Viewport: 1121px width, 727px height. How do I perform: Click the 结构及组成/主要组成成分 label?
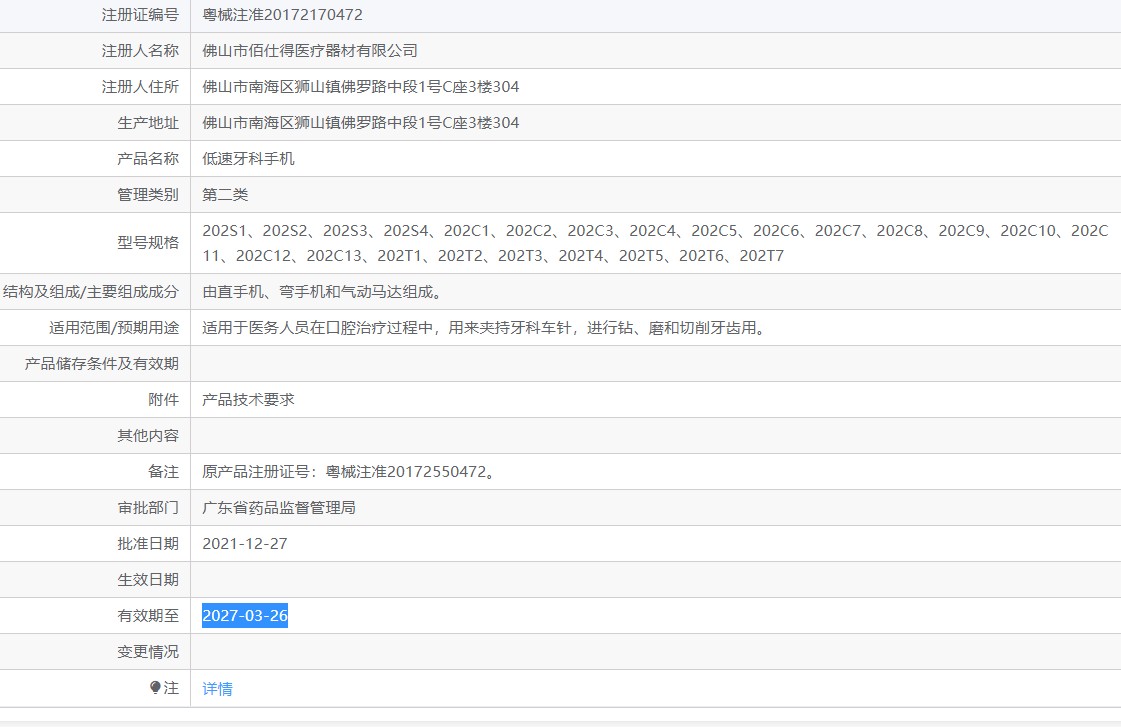pyautogui.click(x=91, y=292)
